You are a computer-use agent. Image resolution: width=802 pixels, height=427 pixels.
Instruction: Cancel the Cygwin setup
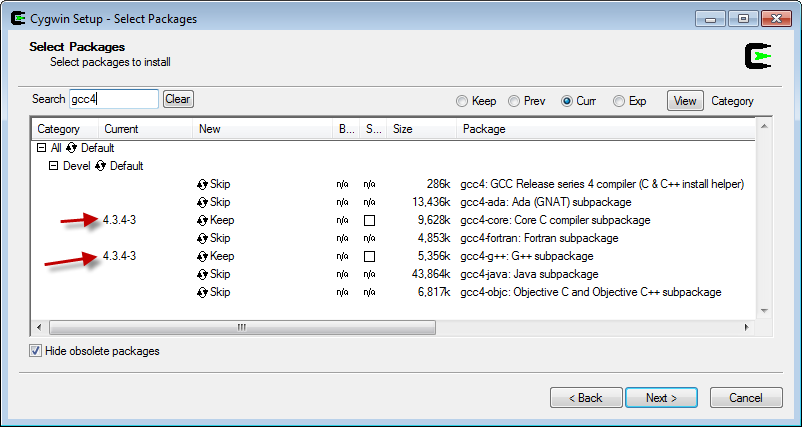[x=746, y=398]
